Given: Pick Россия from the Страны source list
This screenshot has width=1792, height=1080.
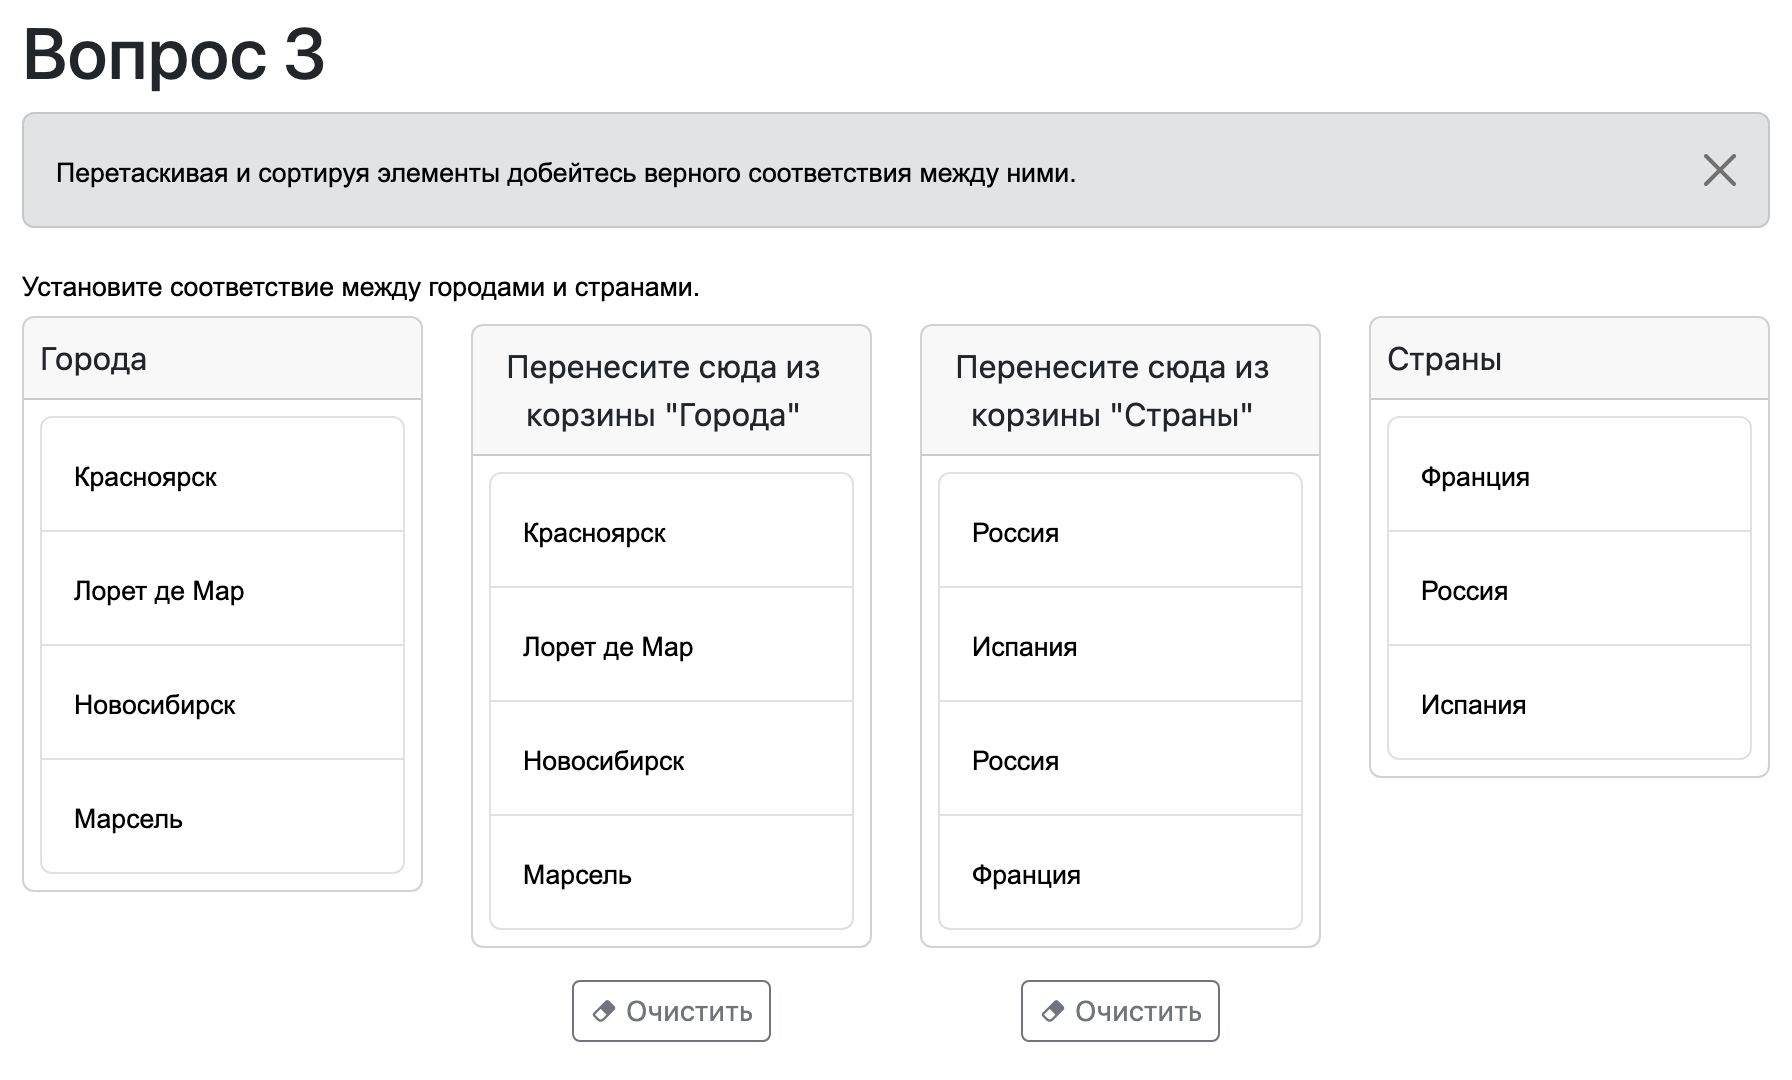Looking at the screenshot, I should (1569, 590).
